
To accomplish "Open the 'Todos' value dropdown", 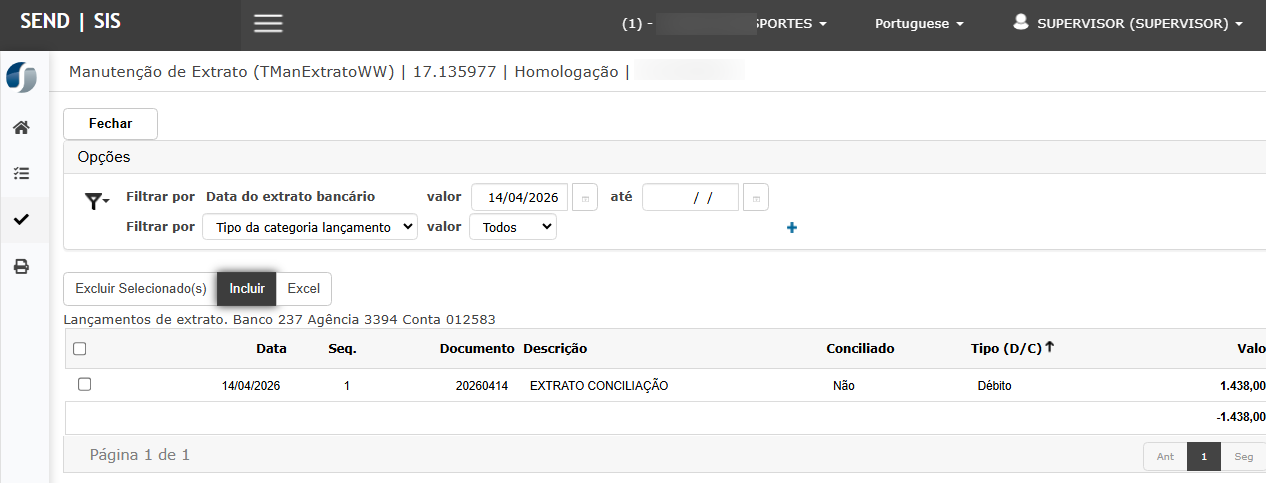I will click(x=513, y=227).
